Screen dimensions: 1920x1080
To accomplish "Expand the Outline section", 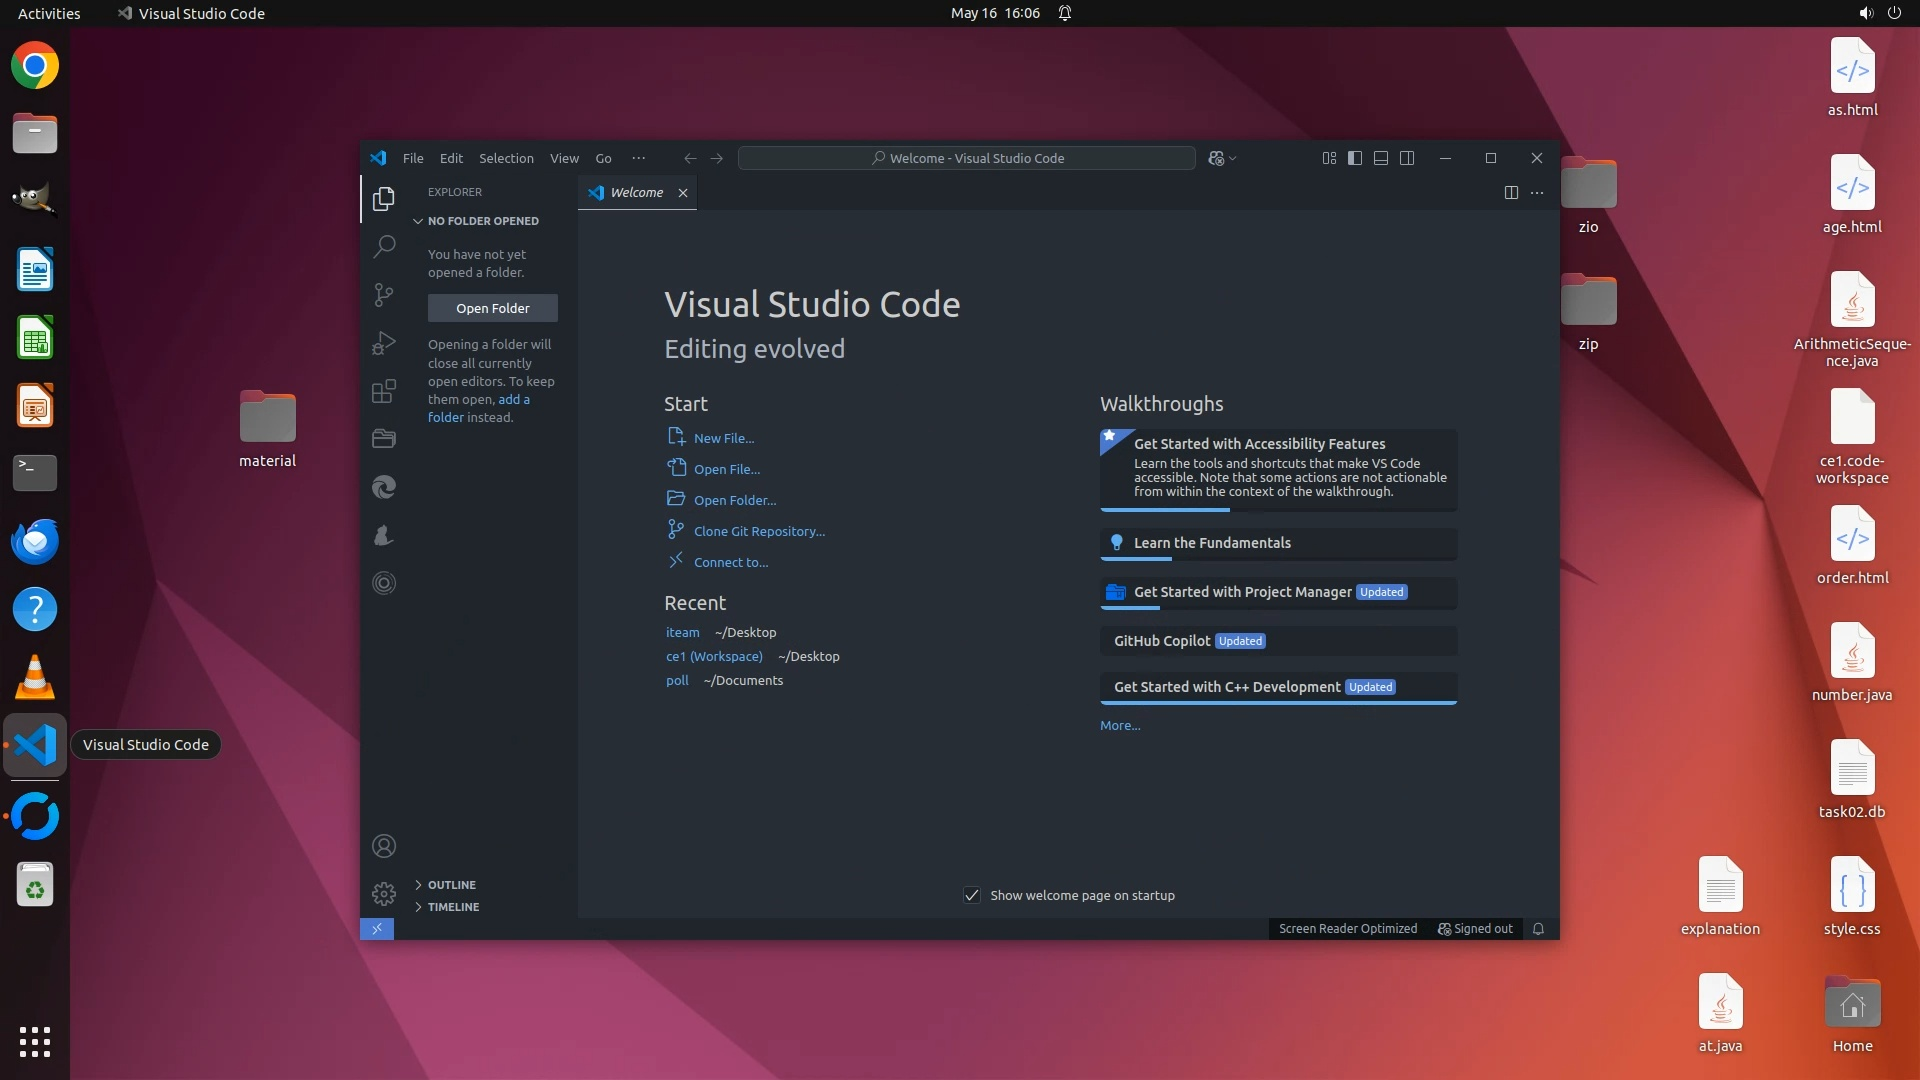I will [x=451, y=885].
